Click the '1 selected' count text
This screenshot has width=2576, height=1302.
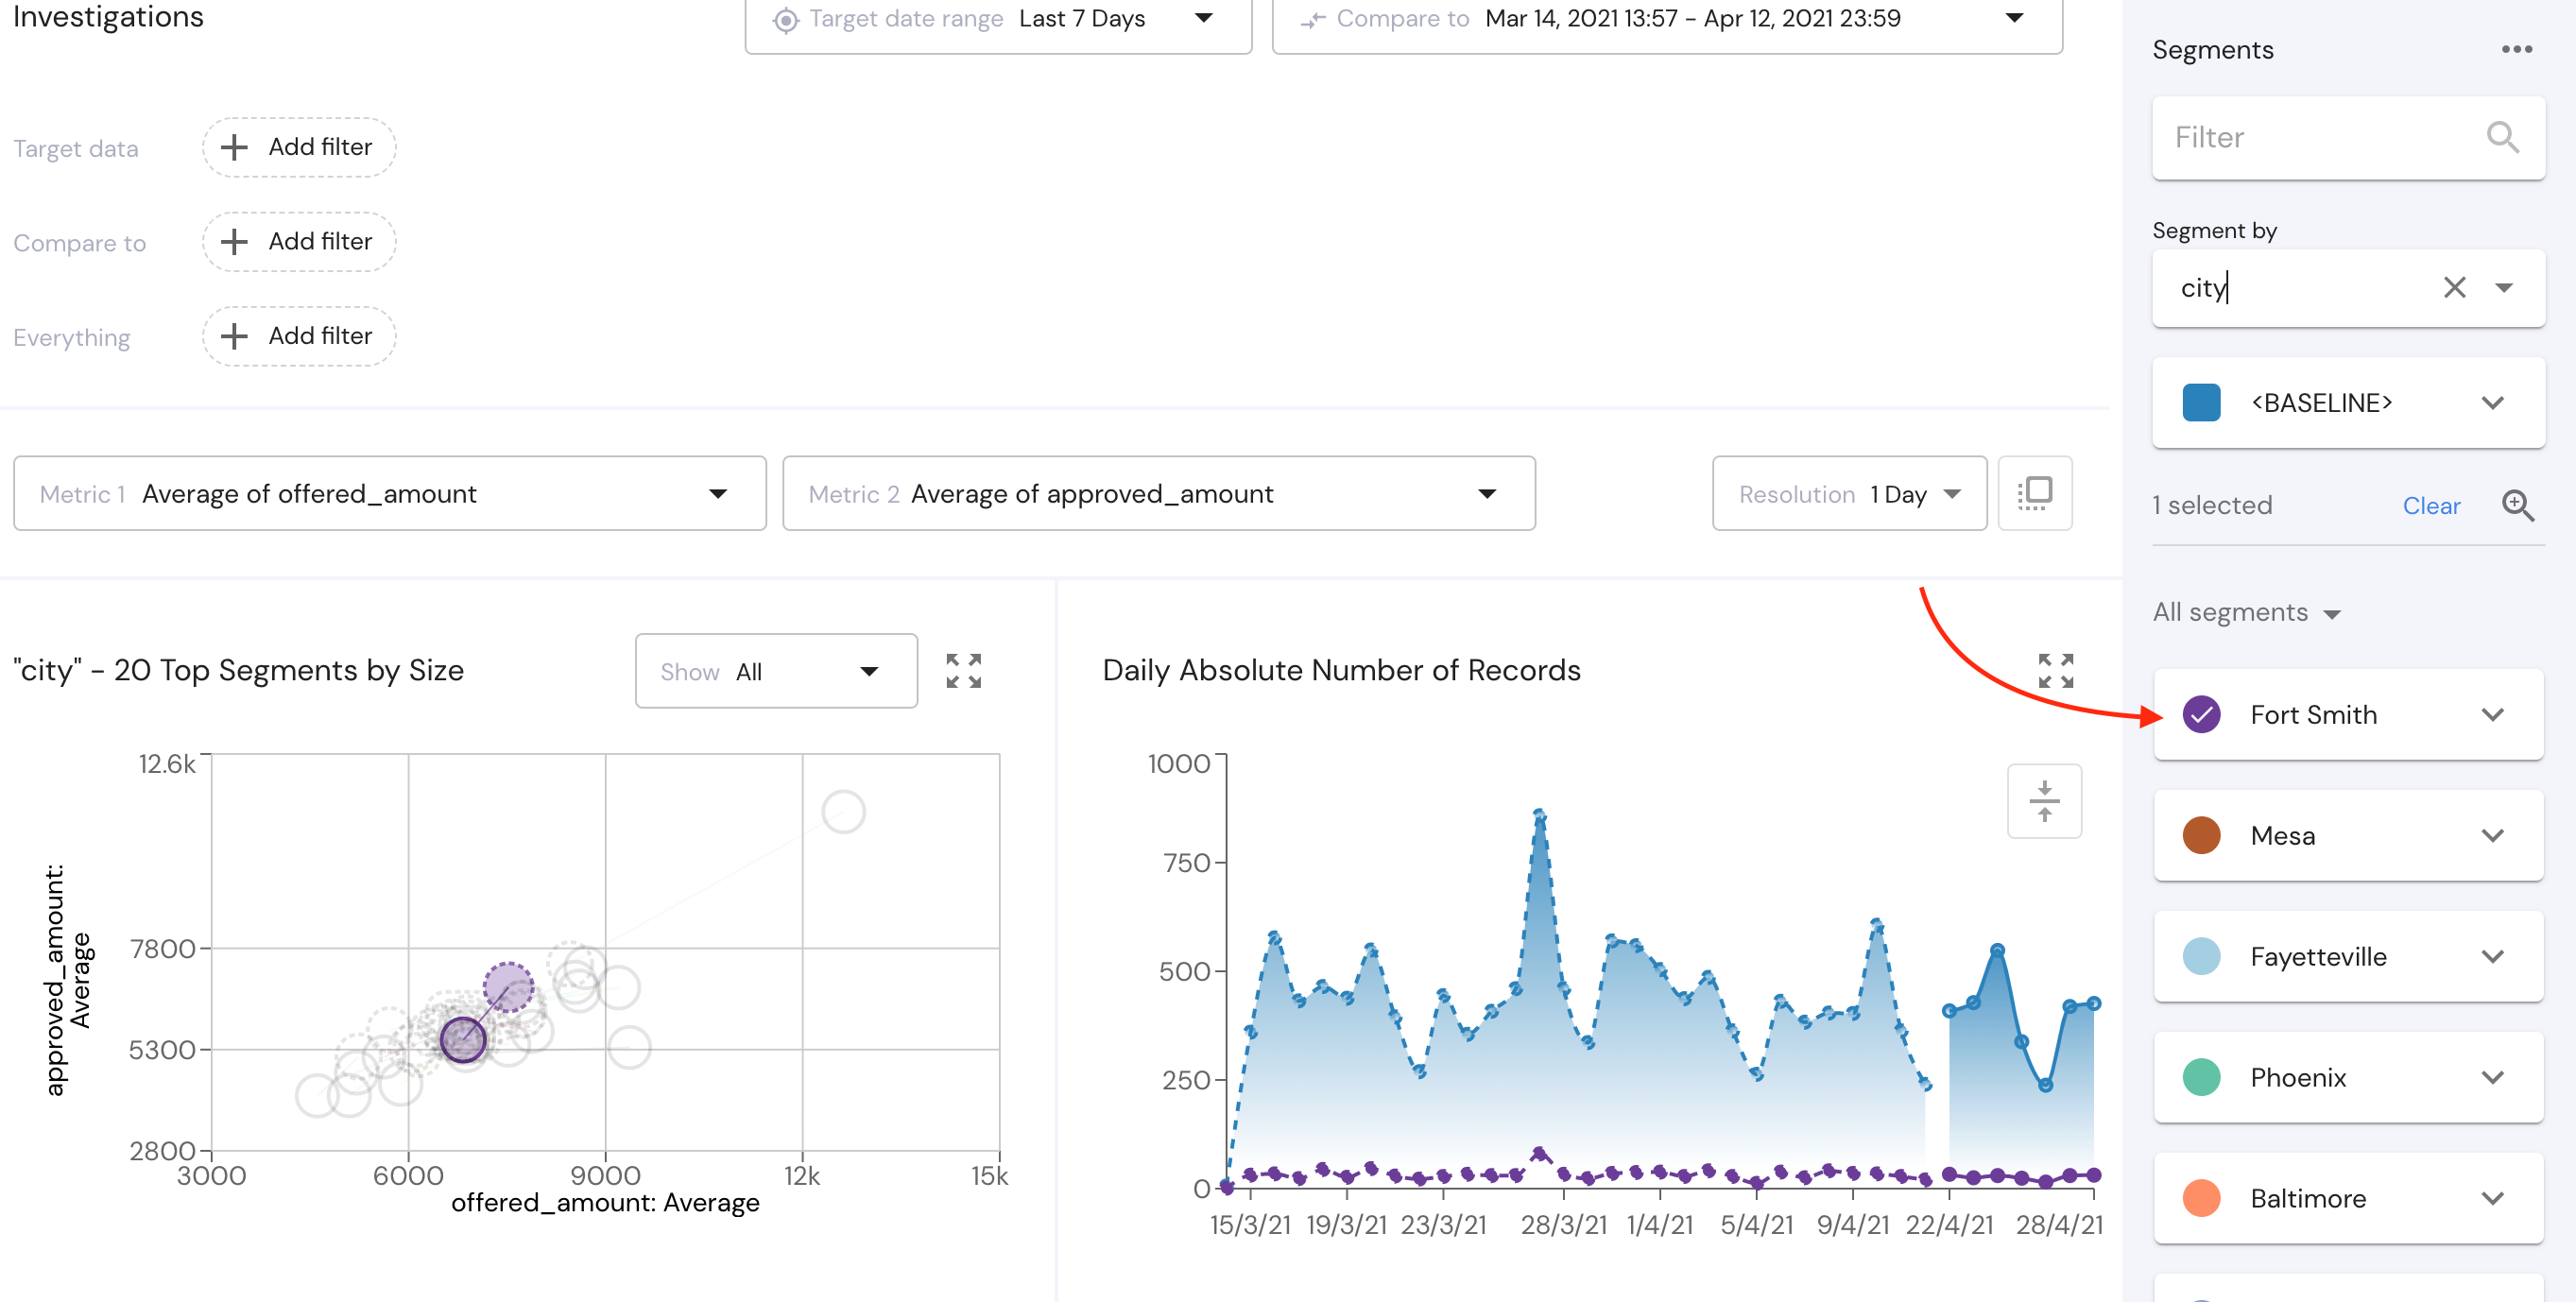coord(2212,506)
